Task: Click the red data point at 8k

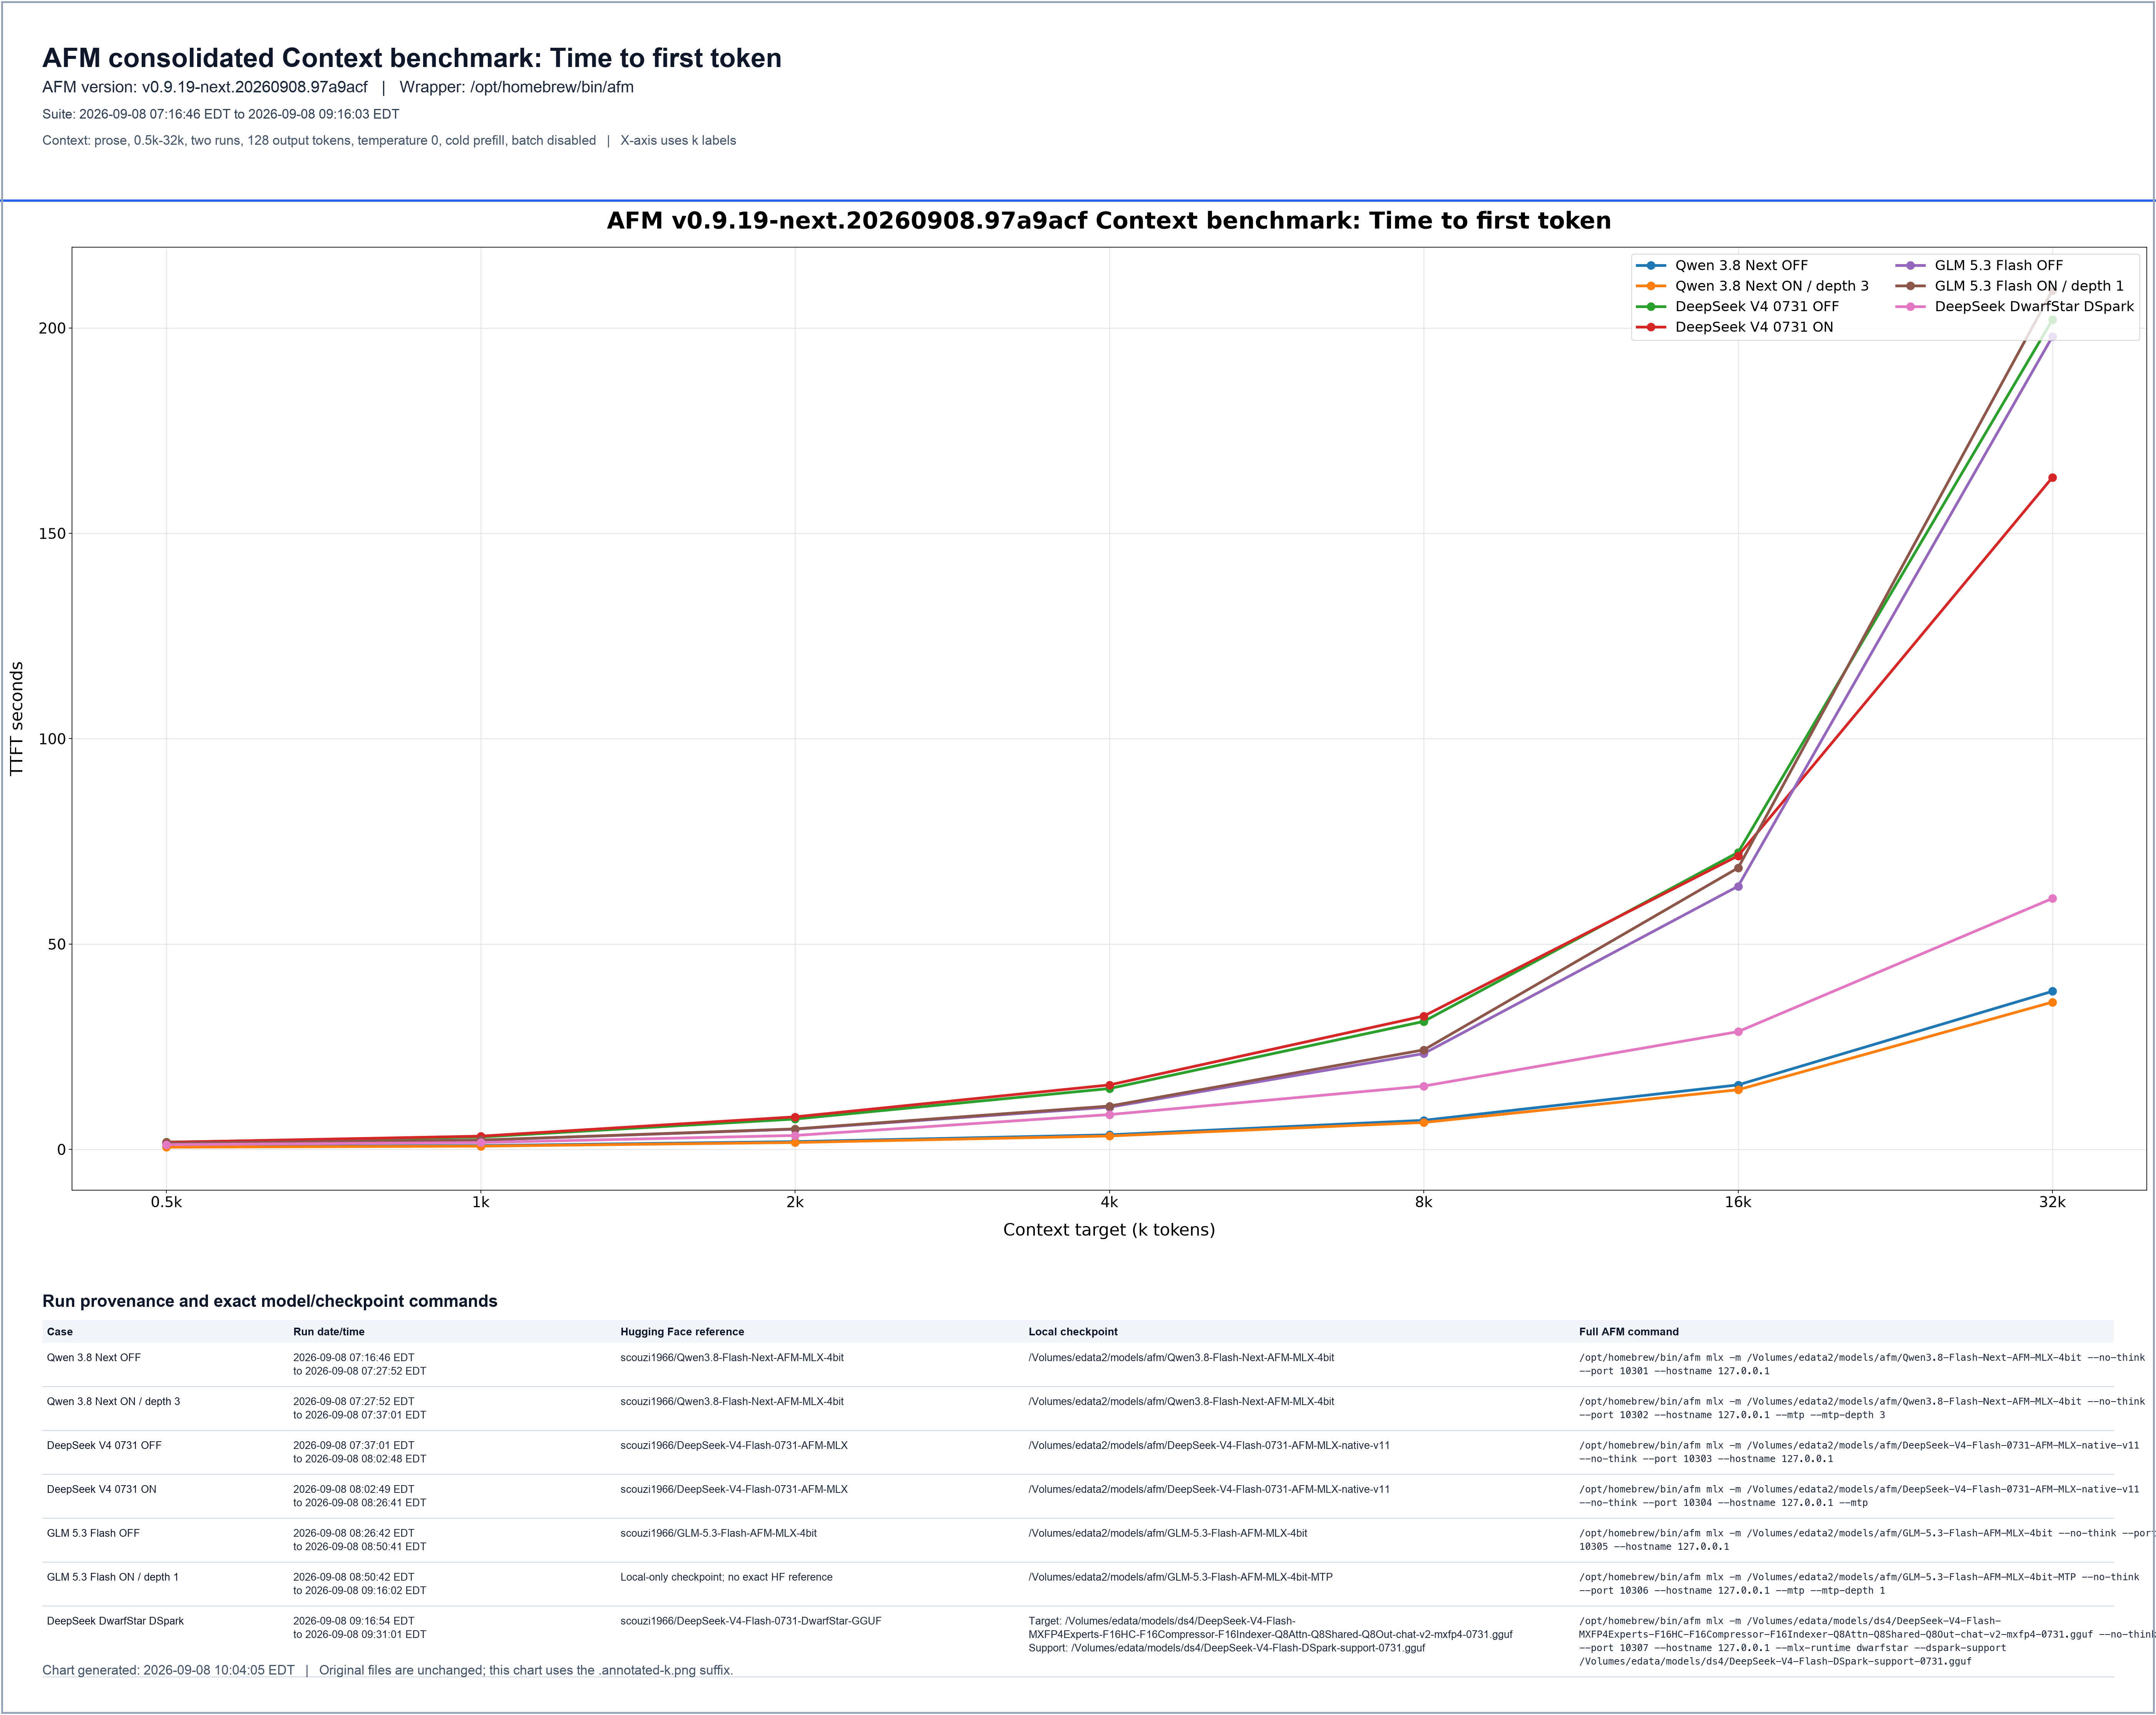Action: click(1424, 1016)
